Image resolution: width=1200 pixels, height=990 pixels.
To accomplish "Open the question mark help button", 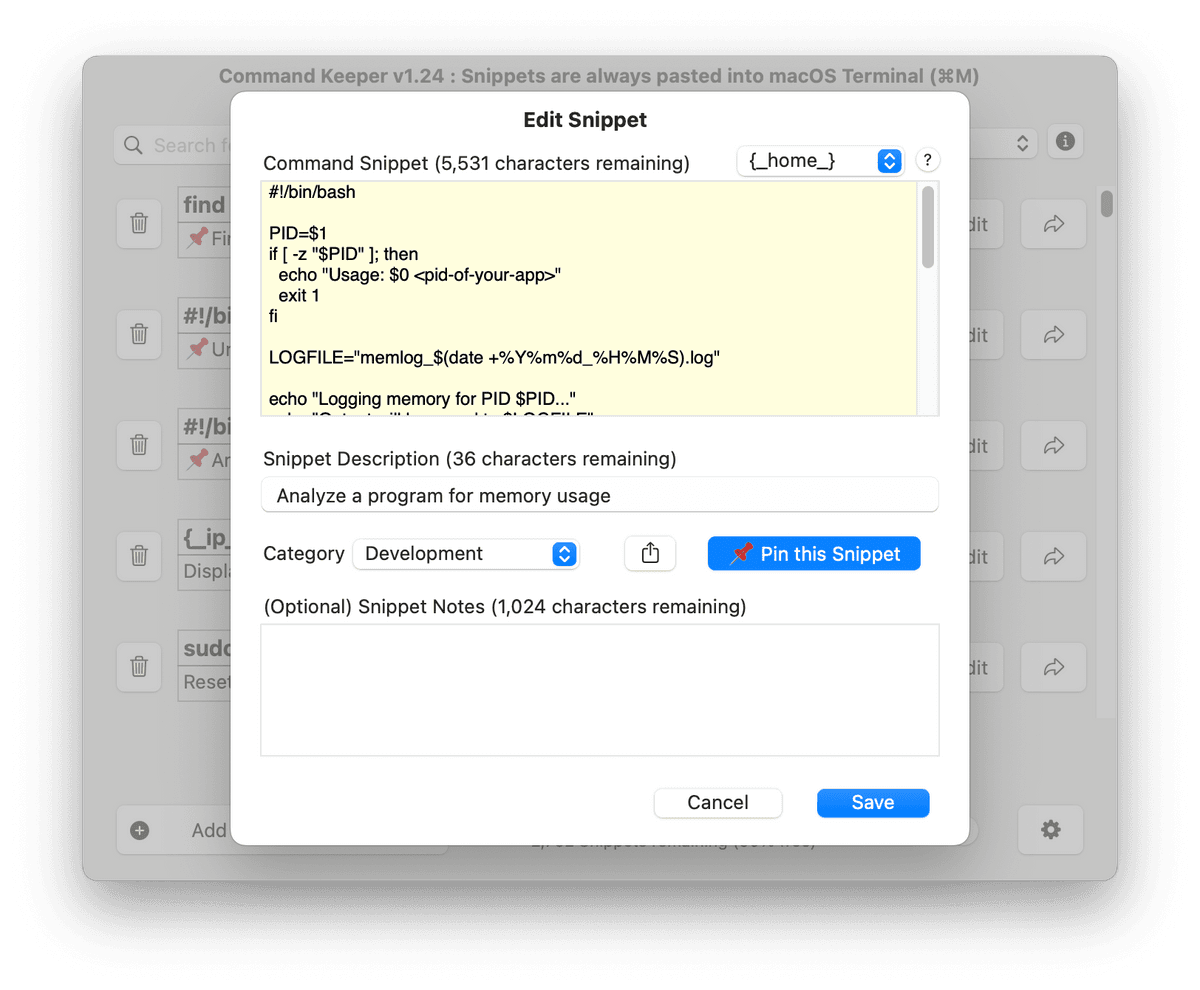I will (927, 160).
